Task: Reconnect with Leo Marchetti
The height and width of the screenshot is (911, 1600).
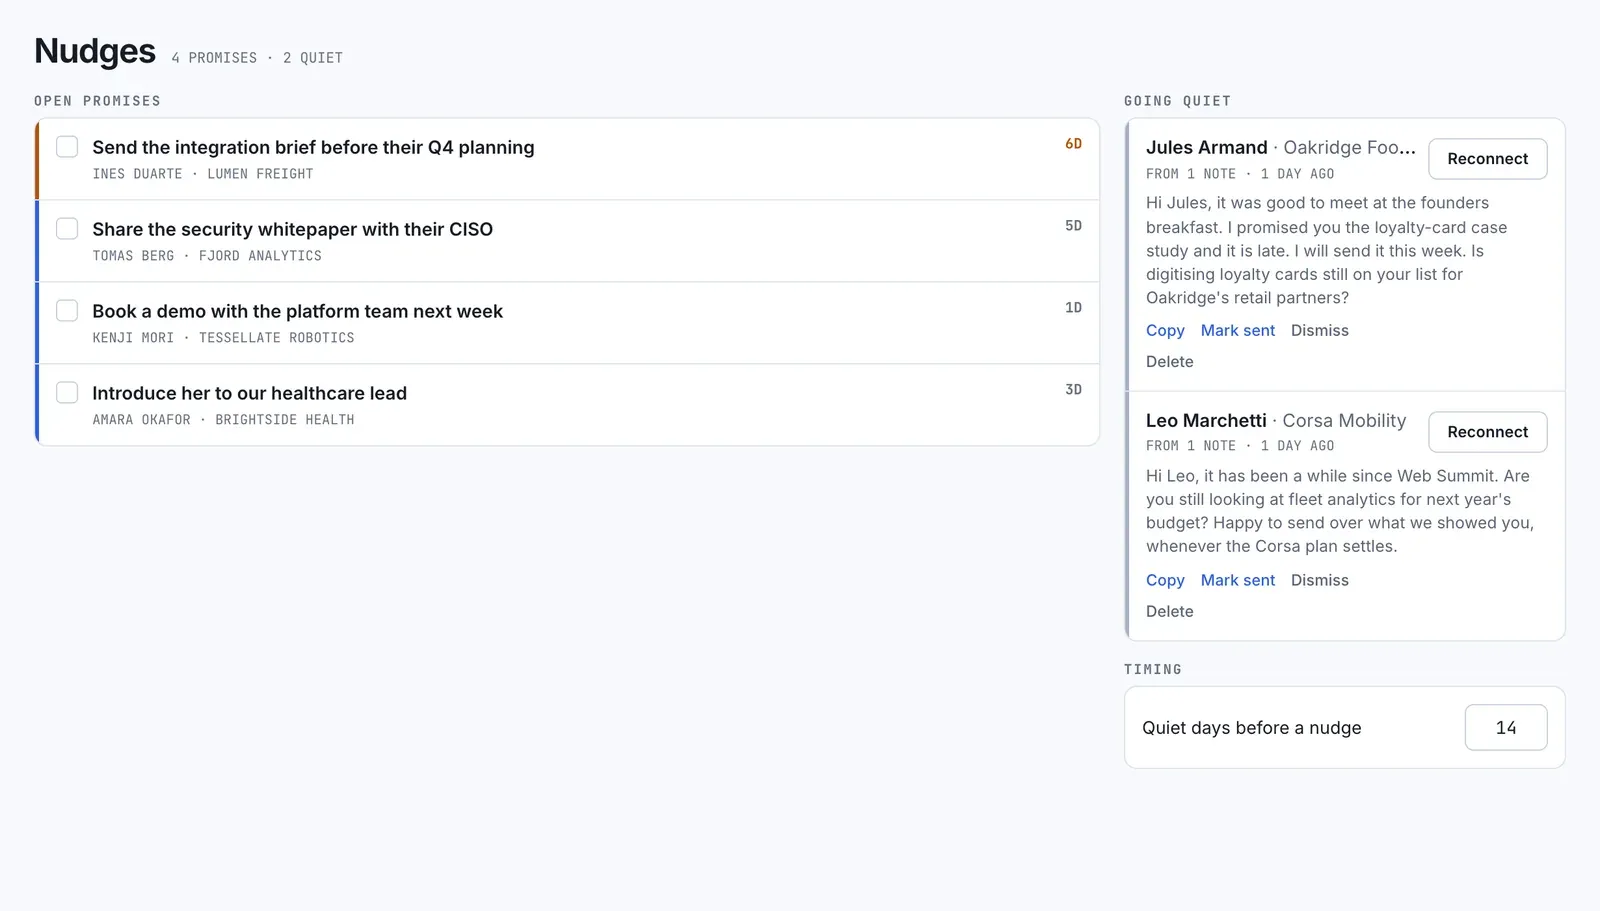Action: [1487, 432]
